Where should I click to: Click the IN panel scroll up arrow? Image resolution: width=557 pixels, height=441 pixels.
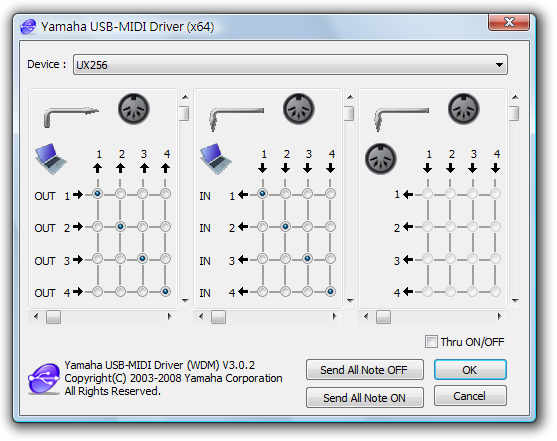(x=350, y=97)
